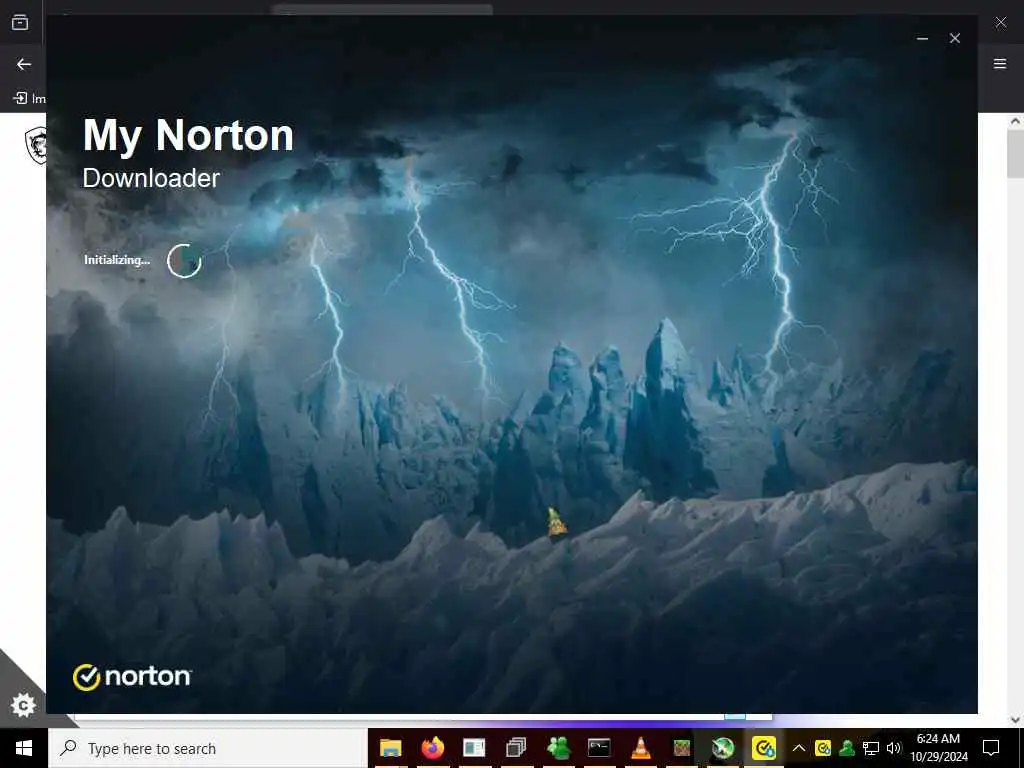Screen dimensions: 1024x768
Task: Click the scrollbar down arrow
Action: 1016,720
